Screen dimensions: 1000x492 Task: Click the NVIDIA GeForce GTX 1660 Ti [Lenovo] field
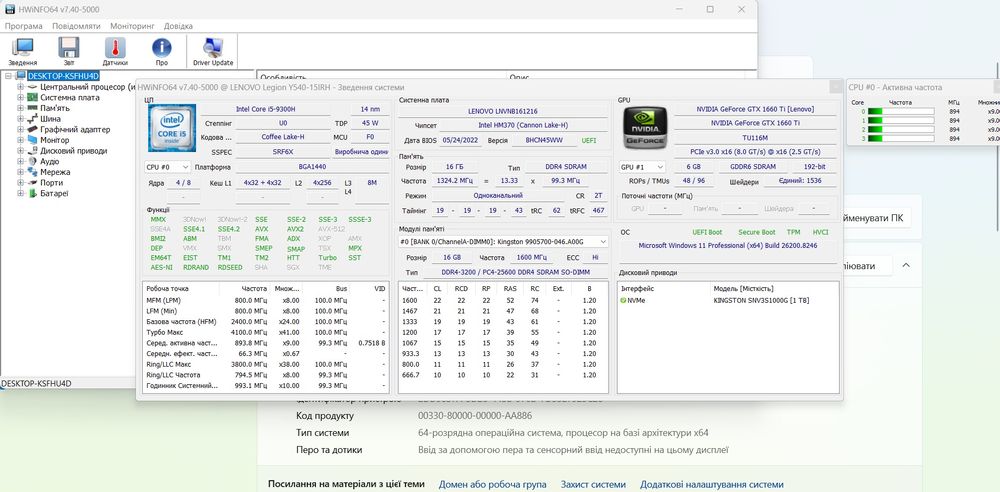click(x=754, y=109)
